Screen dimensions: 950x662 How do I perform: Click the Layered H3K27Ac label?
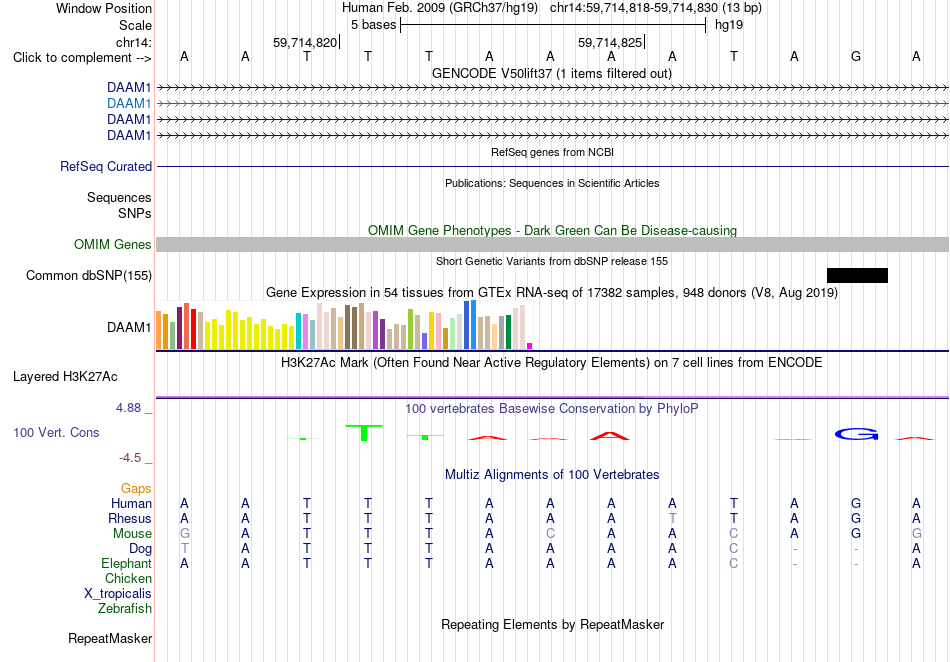(x=65, y=377)
